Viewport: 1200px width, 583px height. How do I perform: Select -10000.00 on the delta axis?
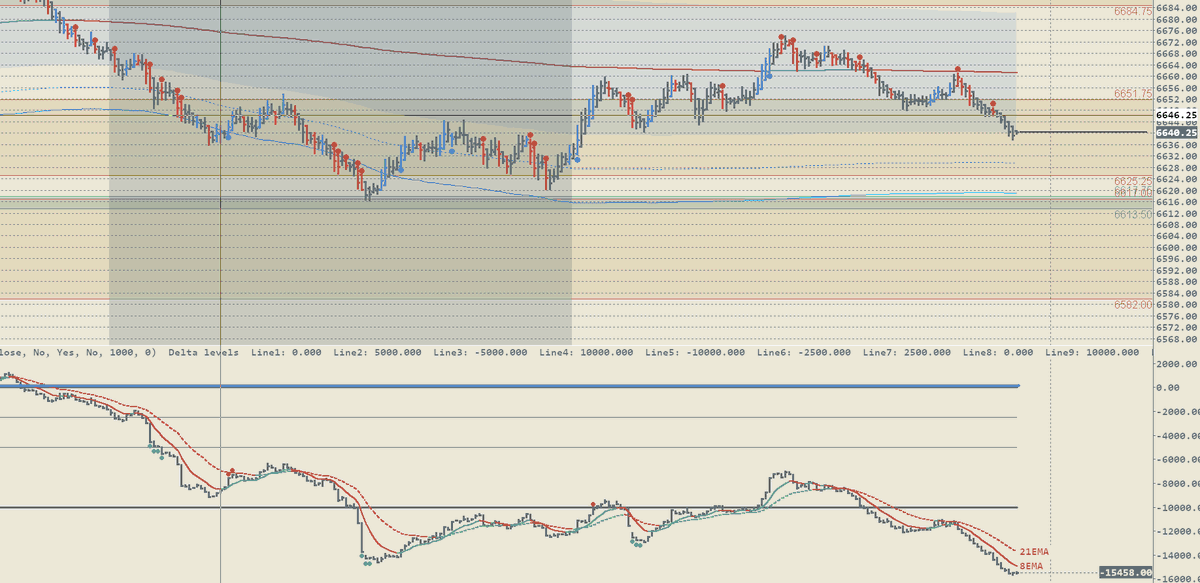click(x=1176, y=508)
